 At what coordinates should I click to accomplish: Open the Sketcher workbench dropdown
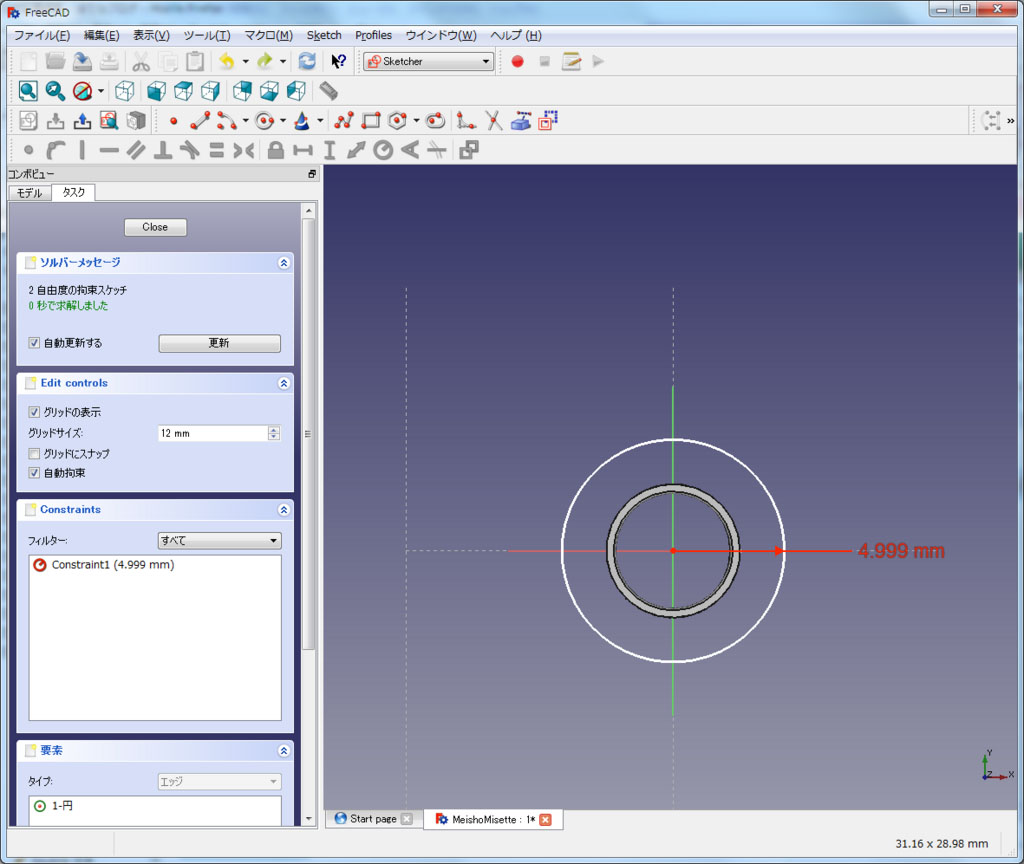point(429,61)
